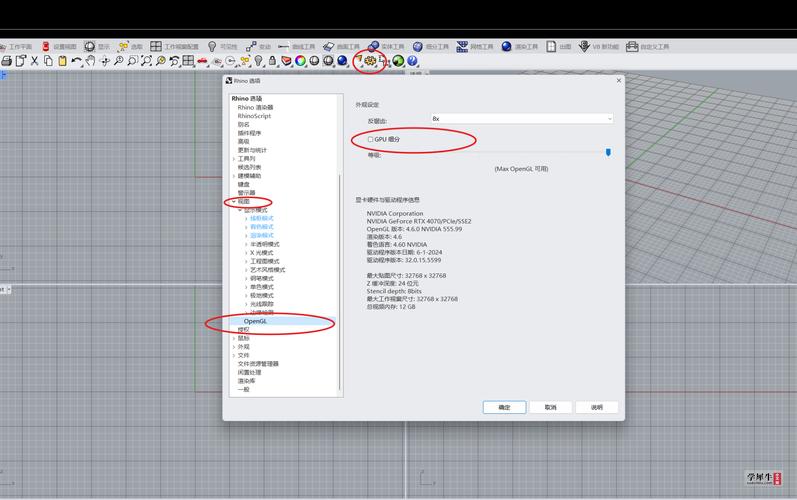Select 别名 in the options tree
This screenshot has height=500, width=797.
[x=243, y=124]
